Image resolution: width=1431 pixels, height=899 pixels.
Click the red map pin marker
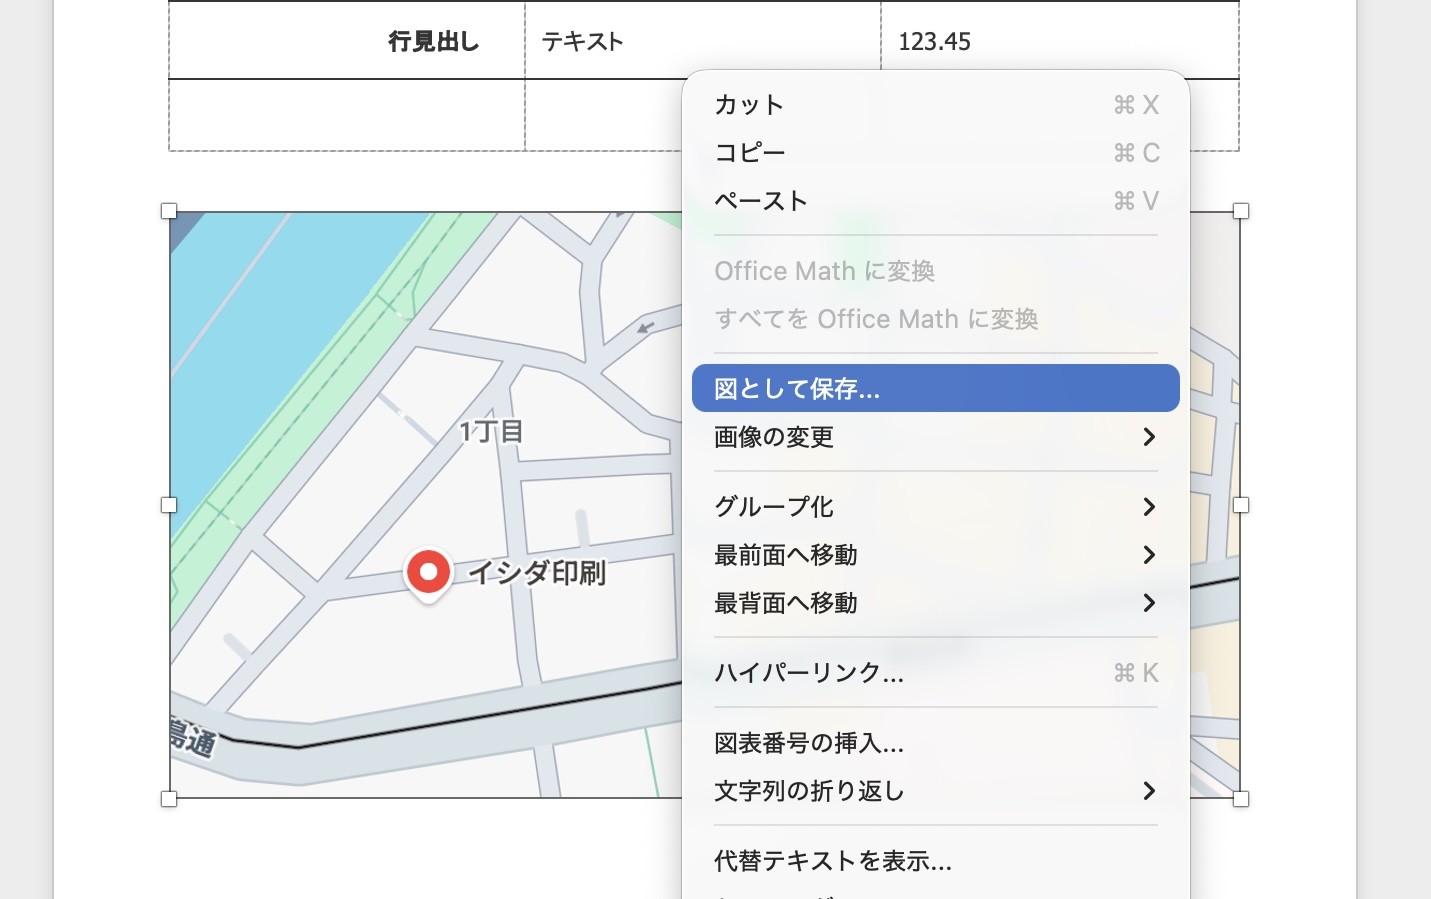tap(428, 575)
